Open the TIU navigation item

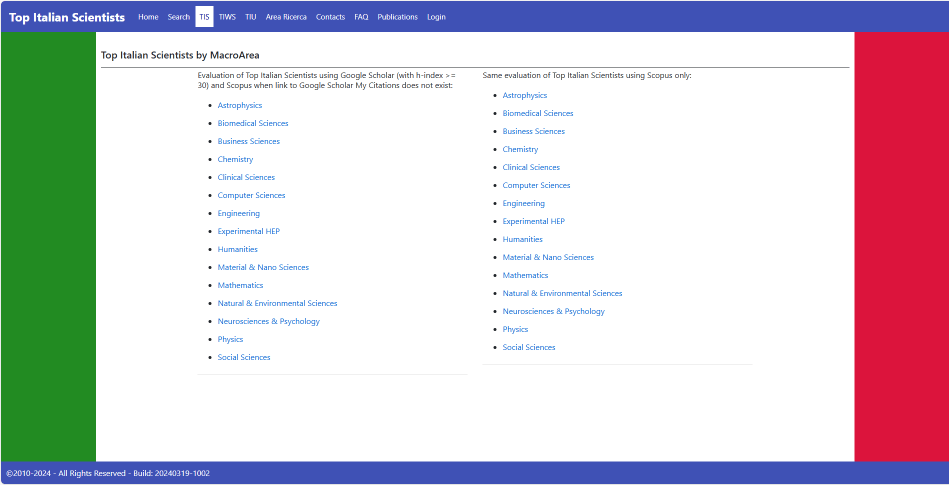tap(251, 17)
